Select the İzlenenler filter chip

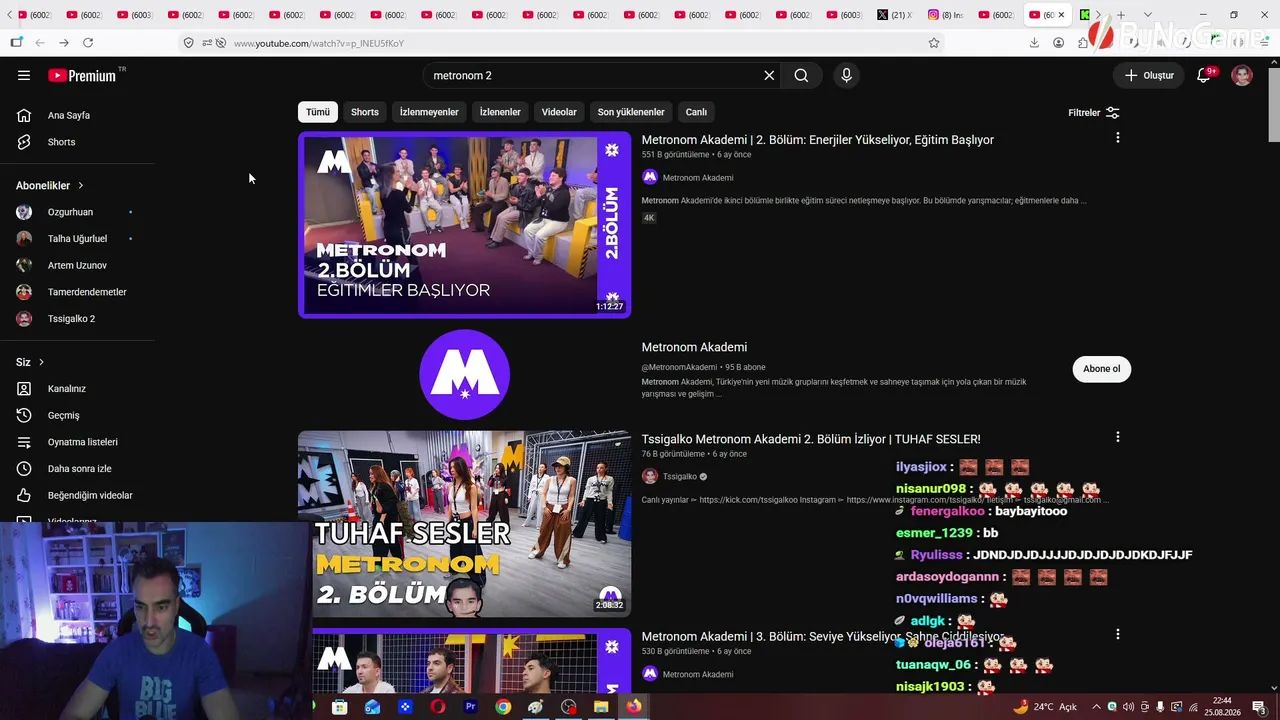pyautogui.click(x=500, y=112)
